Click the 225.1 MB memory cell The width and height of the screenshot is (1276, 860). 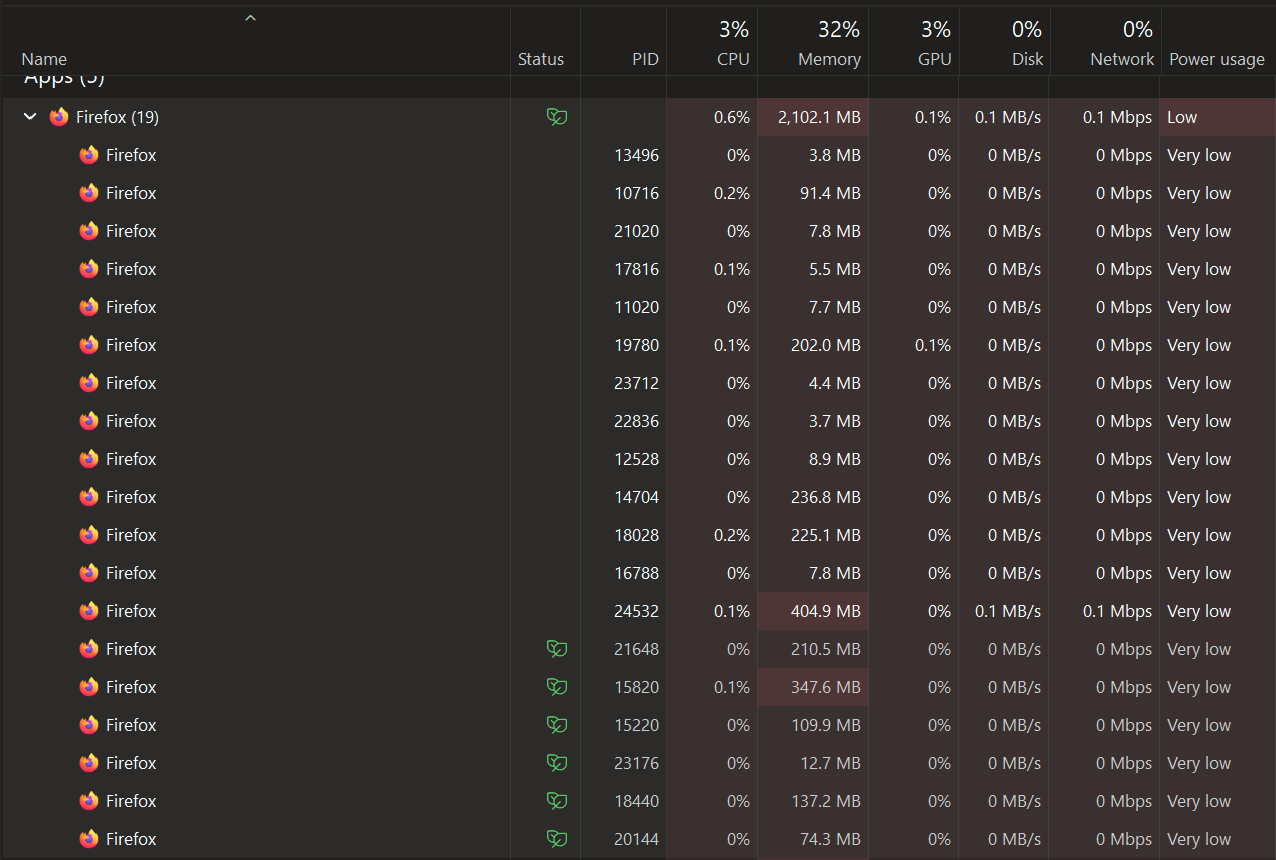click(813, 535)
